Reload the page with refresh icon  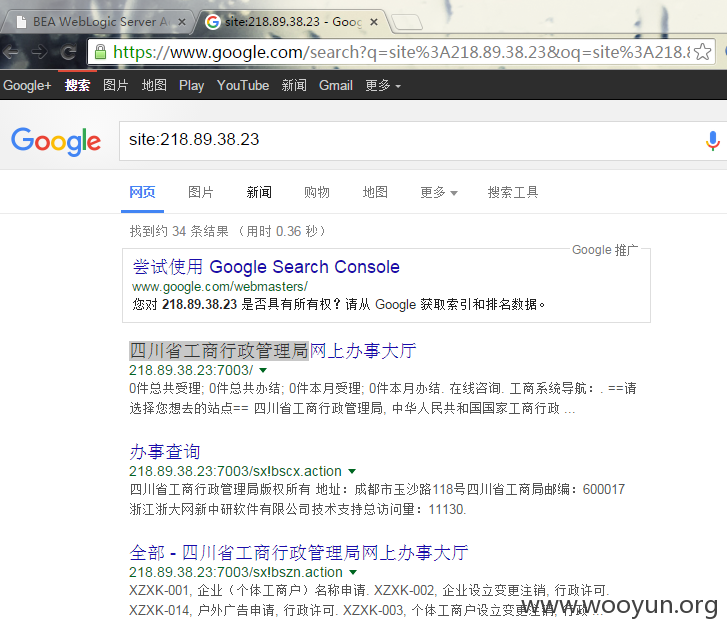(x=69, y=52)
